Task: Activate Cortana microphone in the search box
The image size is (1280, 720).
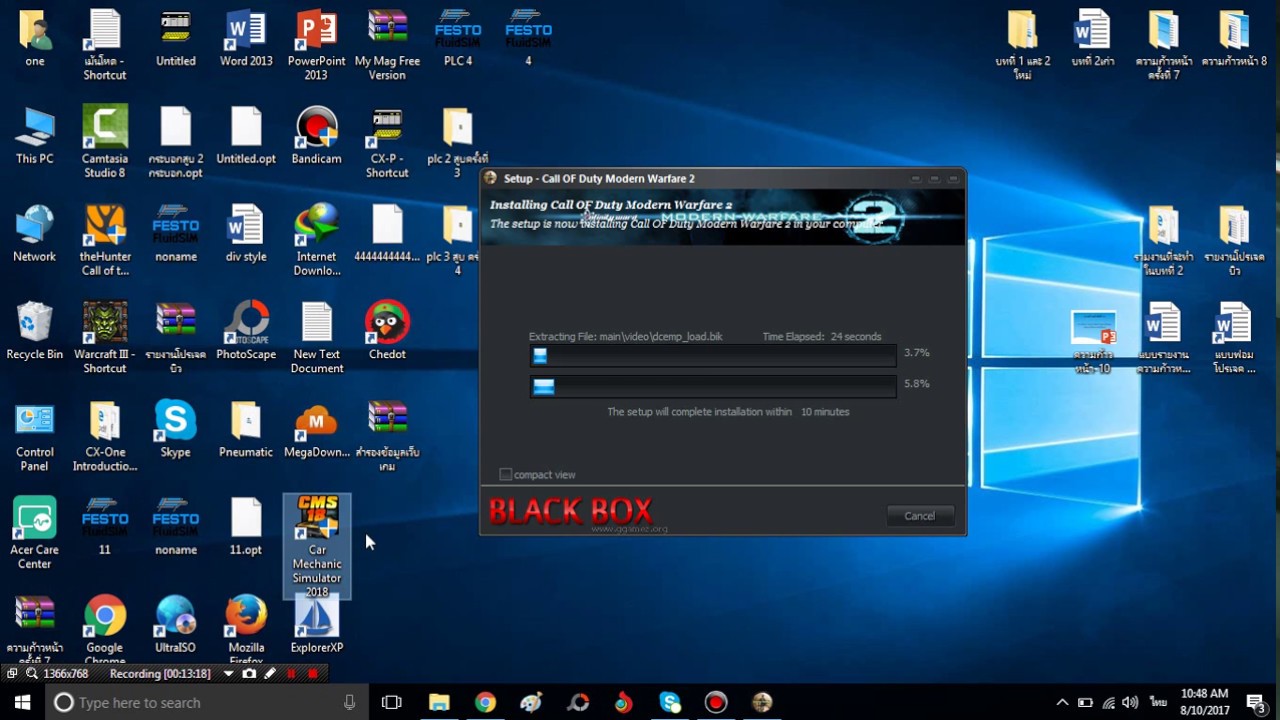Action: (349, 702)
